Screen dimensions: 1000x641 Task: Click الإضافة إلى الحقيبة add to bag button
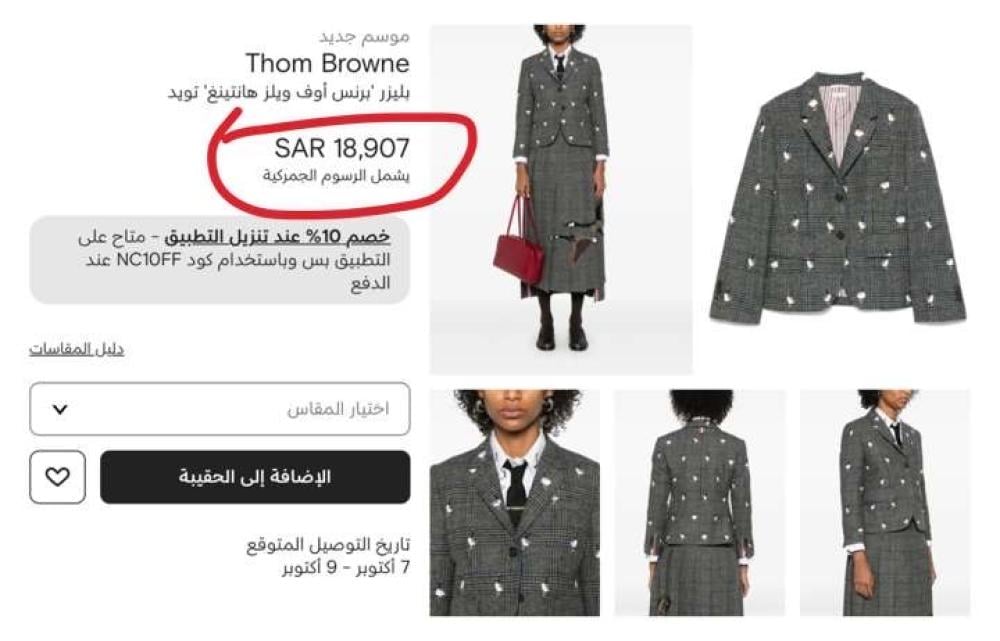pos(255,477)
